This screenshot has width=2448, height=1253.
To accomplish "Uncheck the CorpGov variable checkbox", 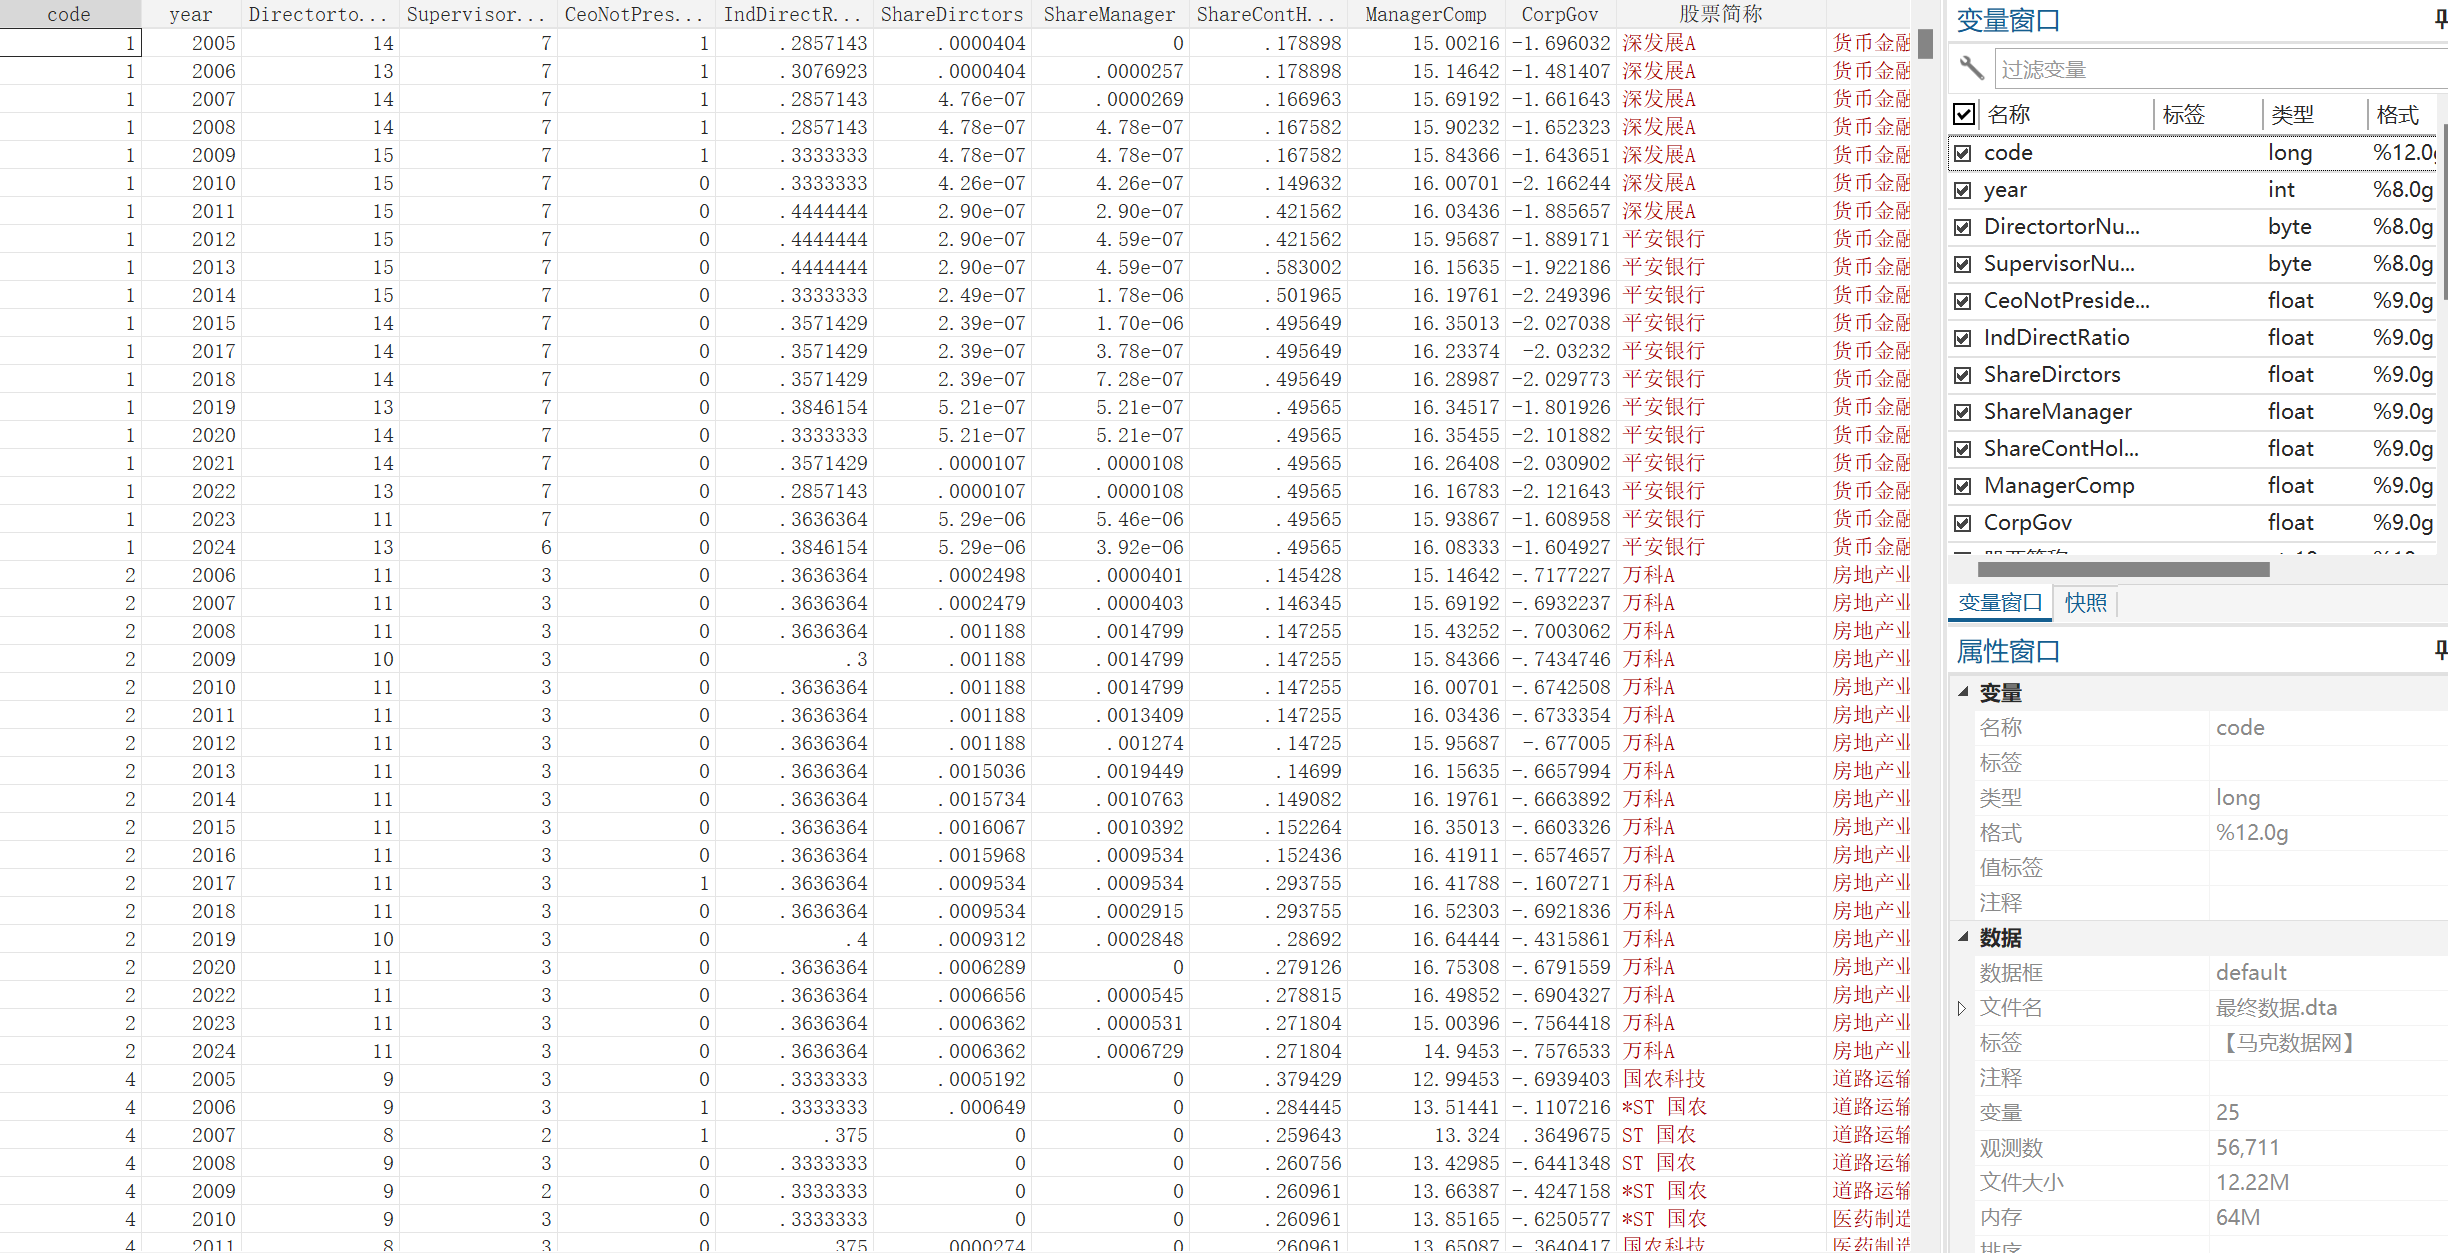I will (x=1963, y=523).
